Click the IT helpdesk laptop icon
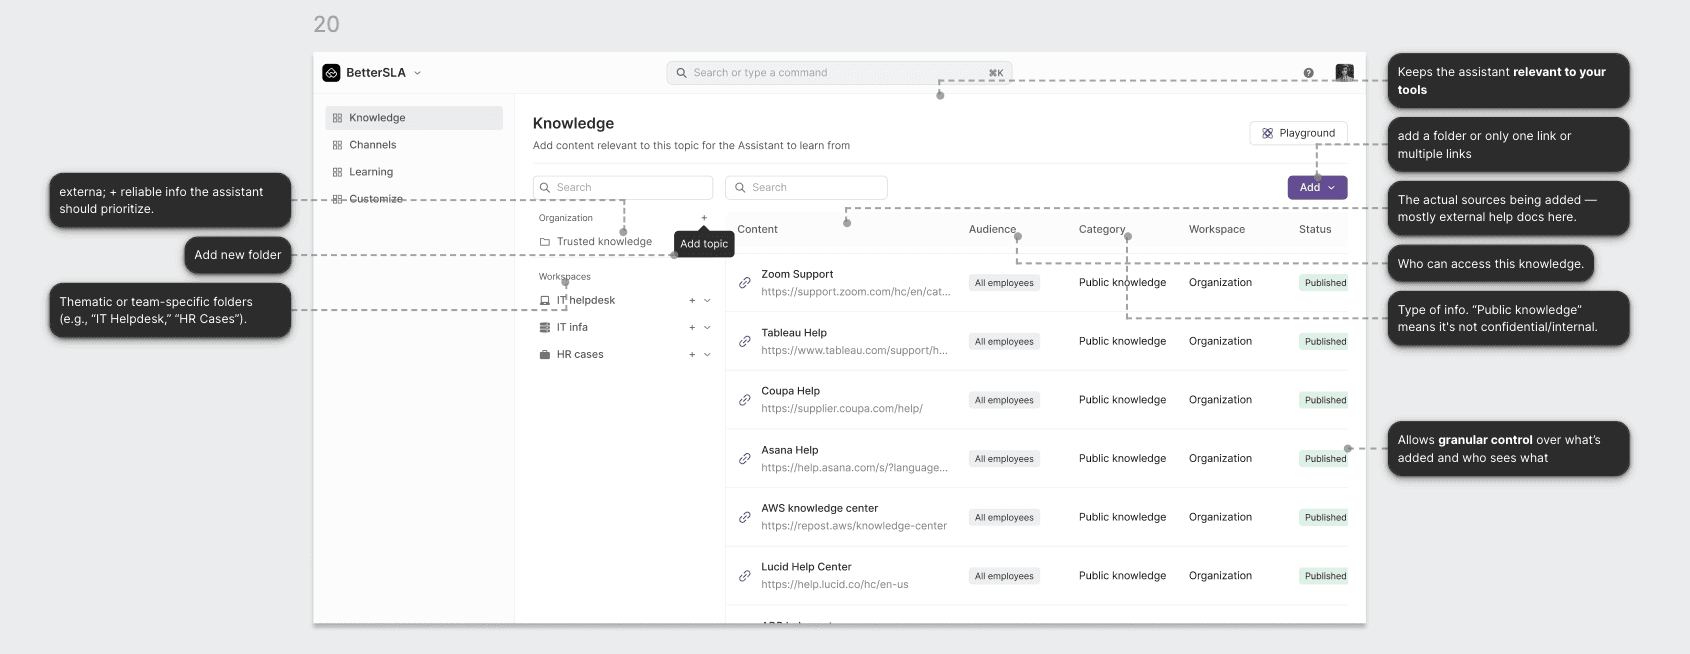Screen dimensions: 1690x654 click(545, 300)
